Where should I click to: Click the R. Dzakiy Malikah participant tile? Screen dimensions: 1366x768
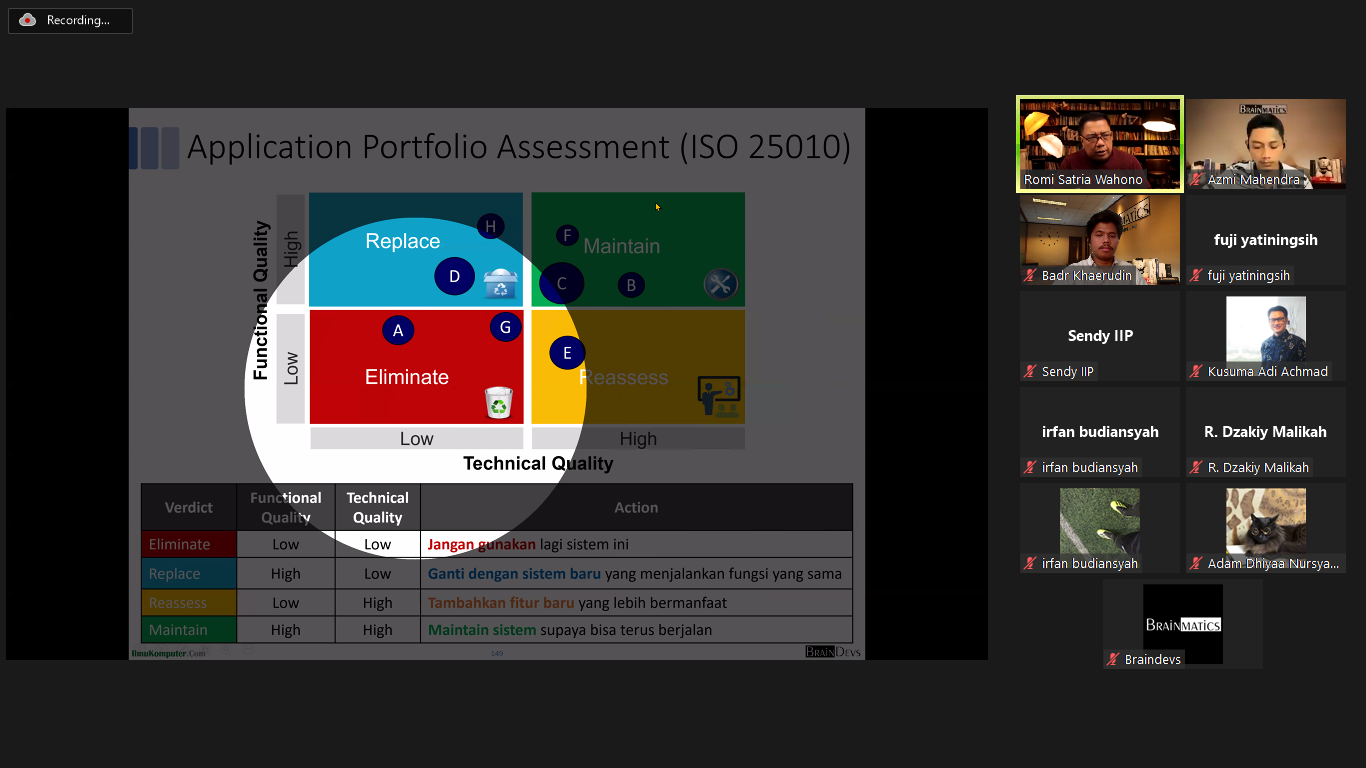pos(1265,433)
